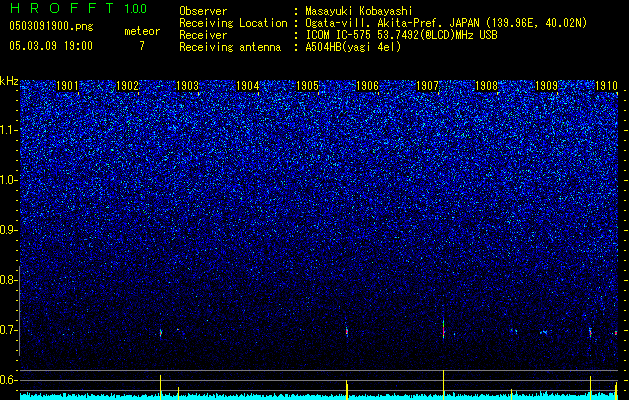Click the meteor echo just before 1903
Screen dimensions: 629x400
point(160,333)
